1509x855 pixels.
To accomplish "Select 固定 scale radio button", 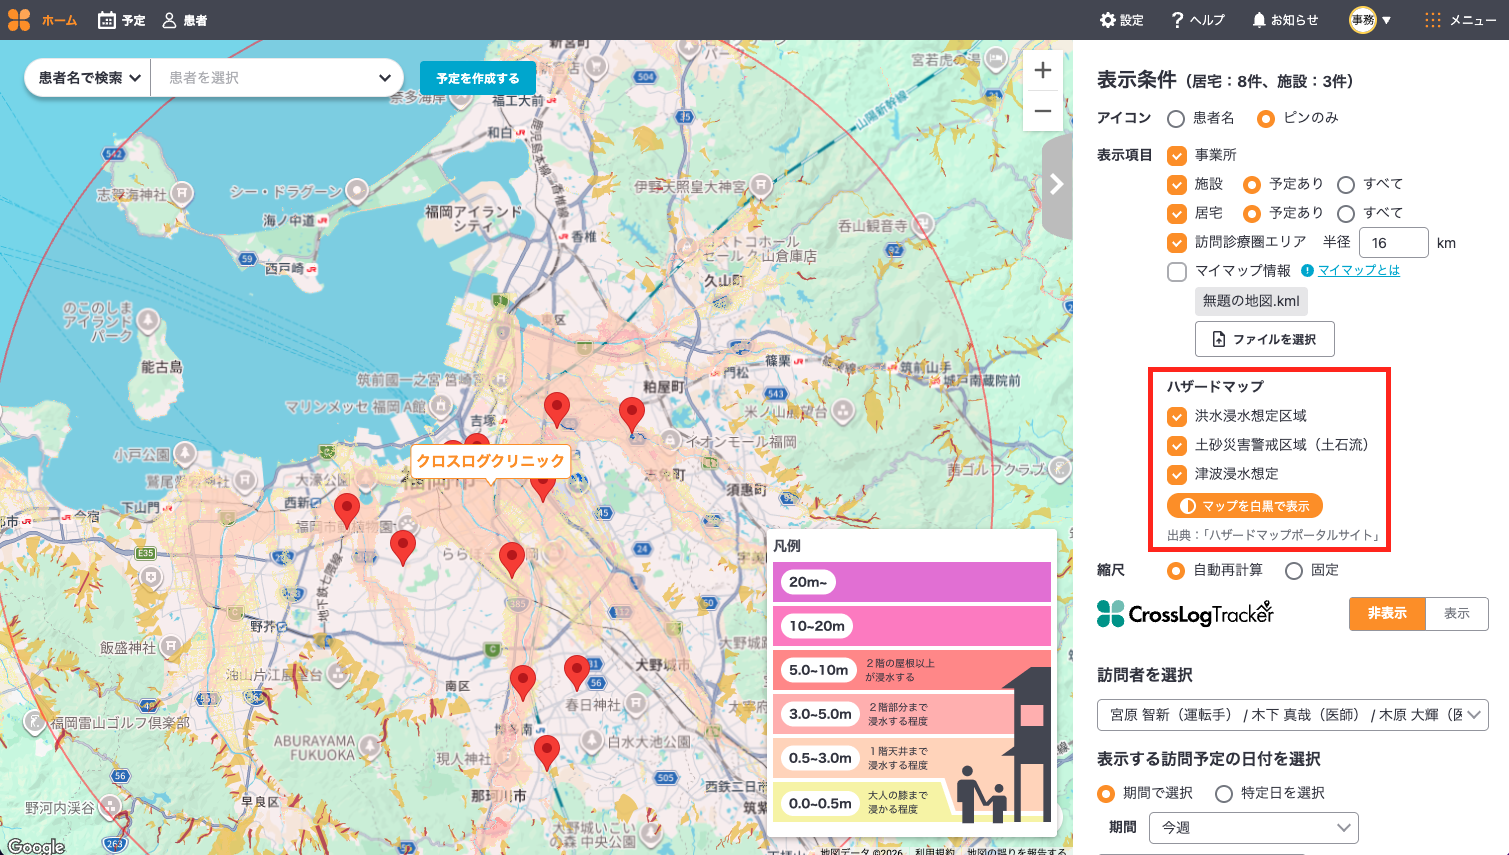I will click(x=1294, y=571).
